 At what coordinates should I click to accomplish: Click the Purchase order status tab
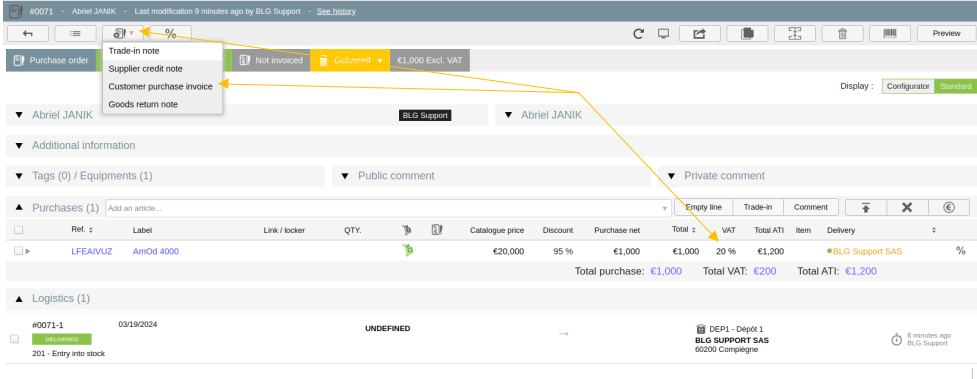click(51, 60)
